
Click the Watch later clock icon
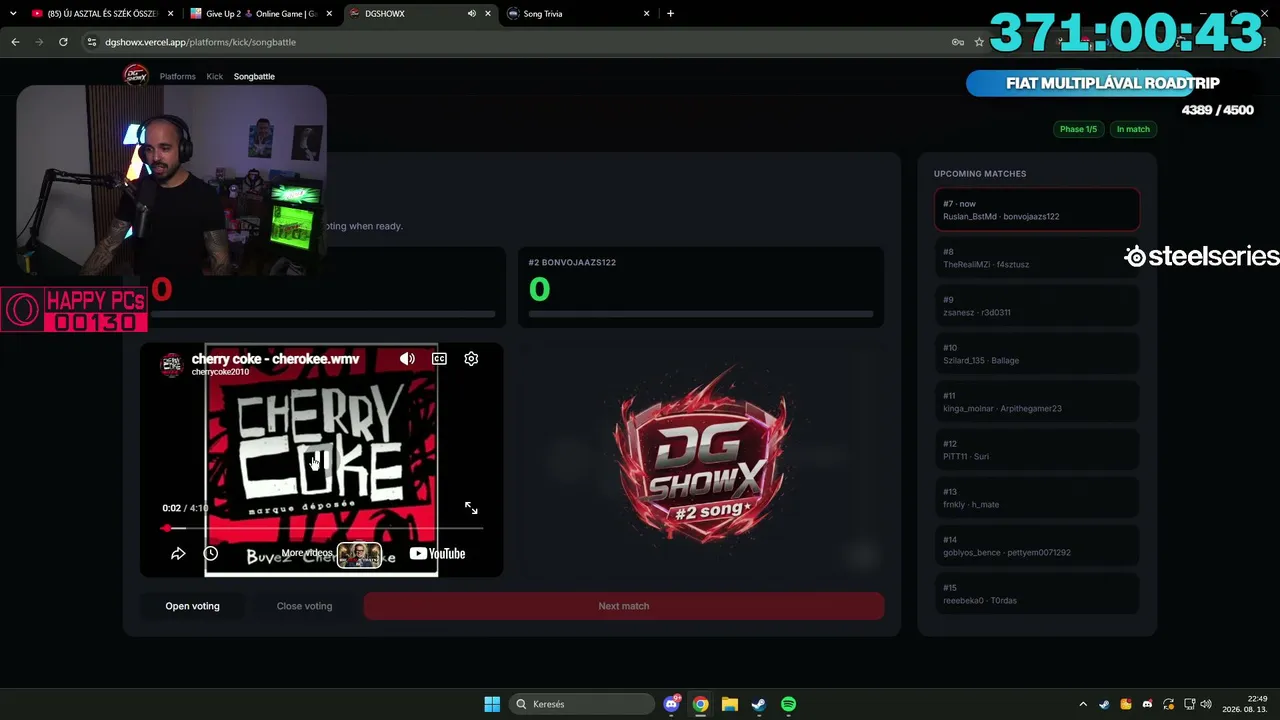click(x=211, y=553)
